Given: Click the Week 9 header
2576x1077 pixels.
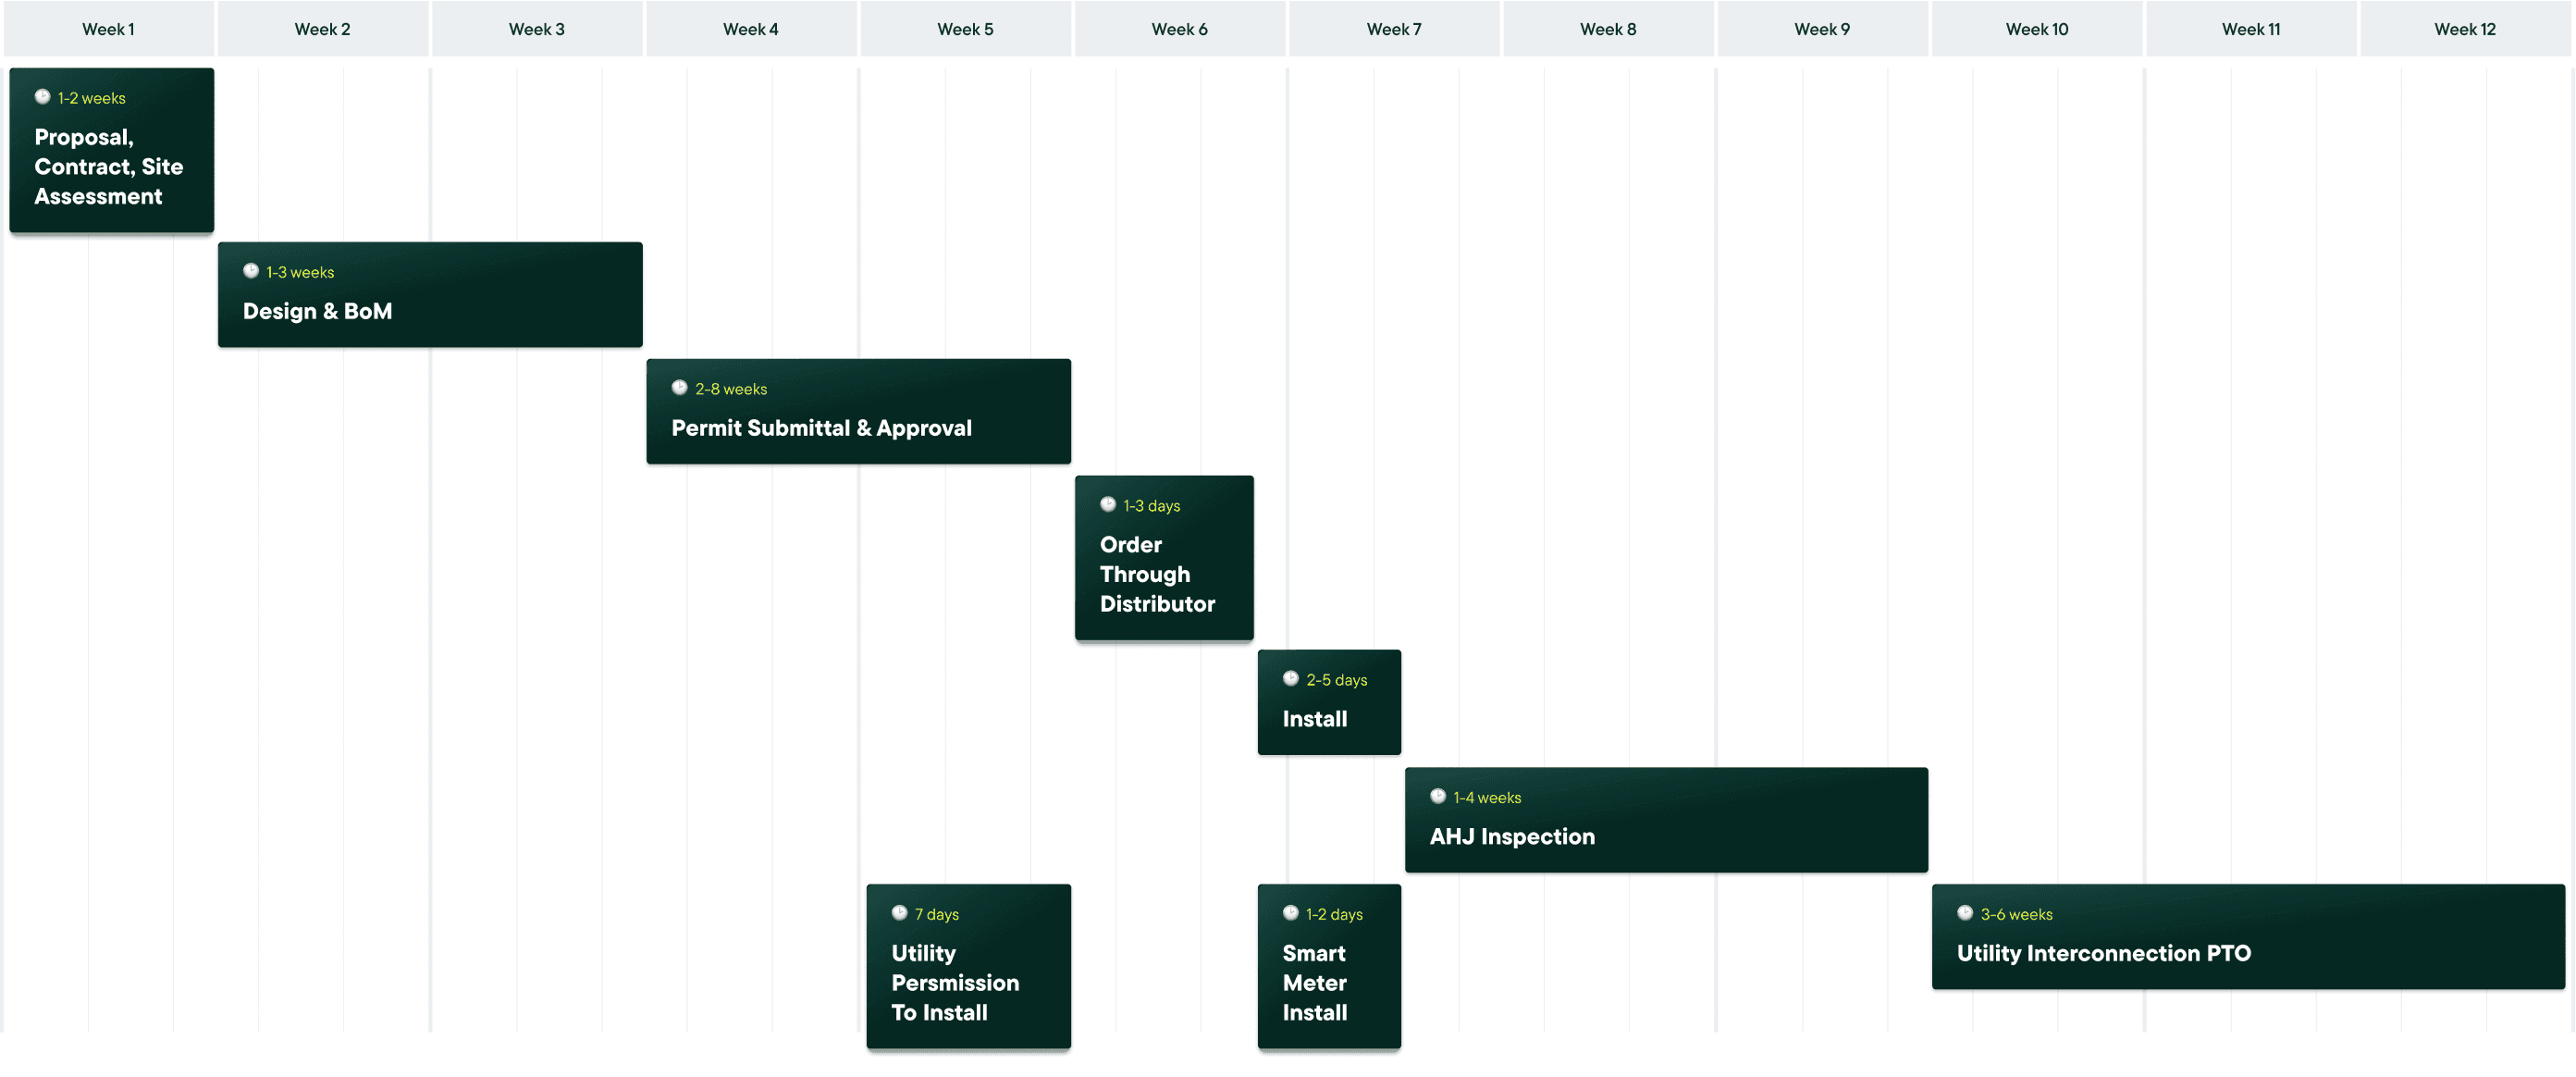Looking at the screenshot, I should 1821,29.
